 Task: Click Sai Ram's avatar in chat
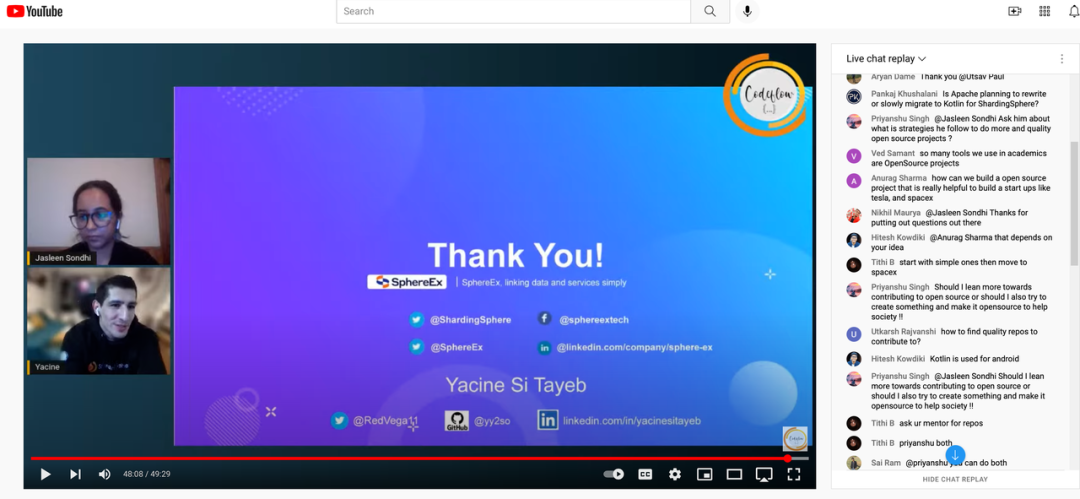click(x=854, y=463)
